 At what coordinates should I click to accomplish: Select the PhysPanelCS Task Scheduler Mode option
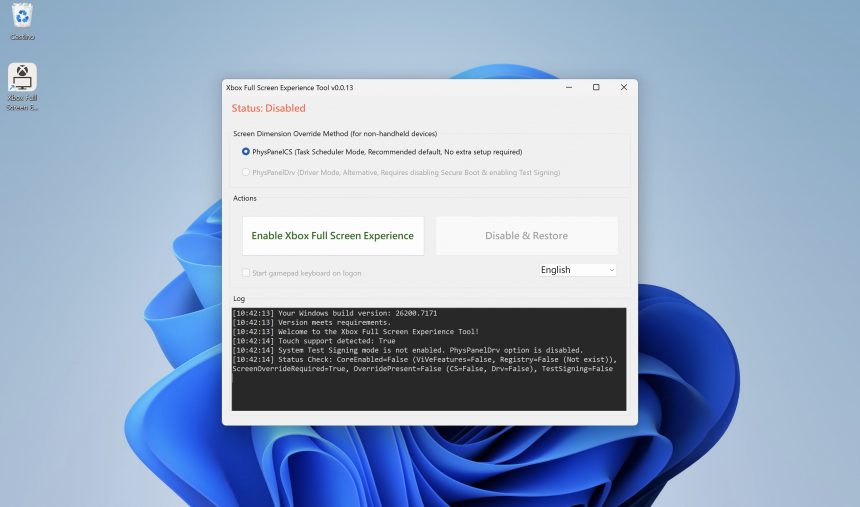tap(246, 152)
